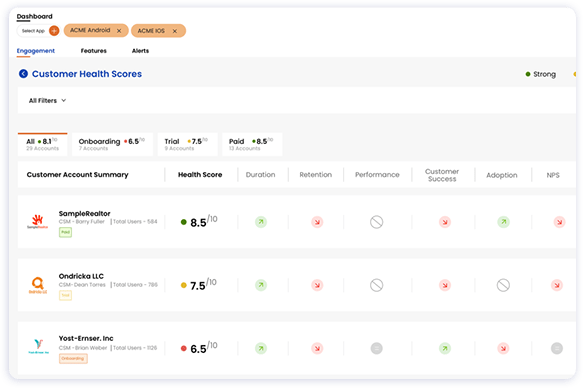Click Yost-Ernser's Performance neutral gray icon
Image resolution: width=583 pixels, height=388 pixels.
coord(377,349)
